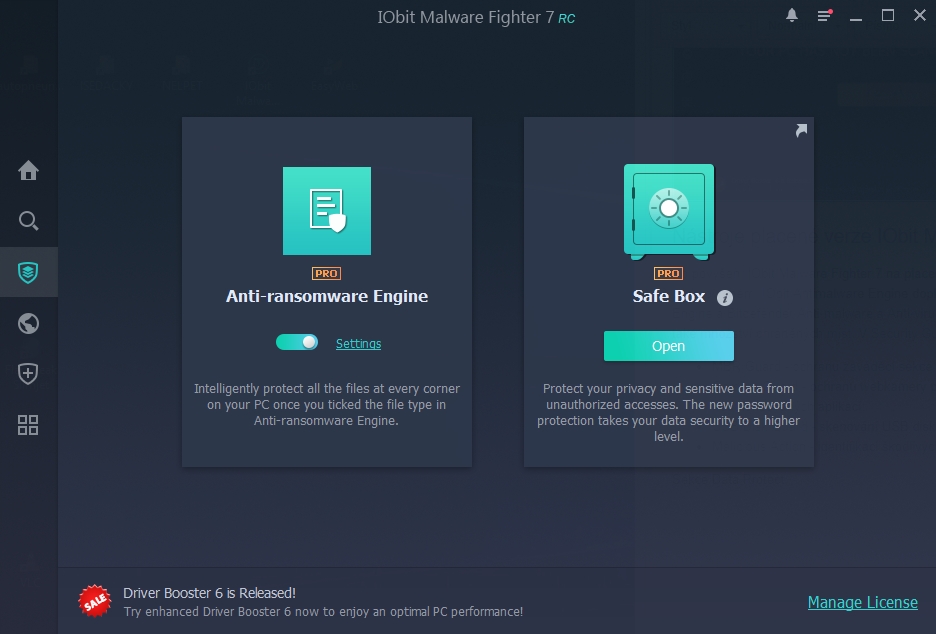This screenshot has width=936, height=634.
Task: Click PRO badge above Safe Box
Action: click(x=669, y=273)
